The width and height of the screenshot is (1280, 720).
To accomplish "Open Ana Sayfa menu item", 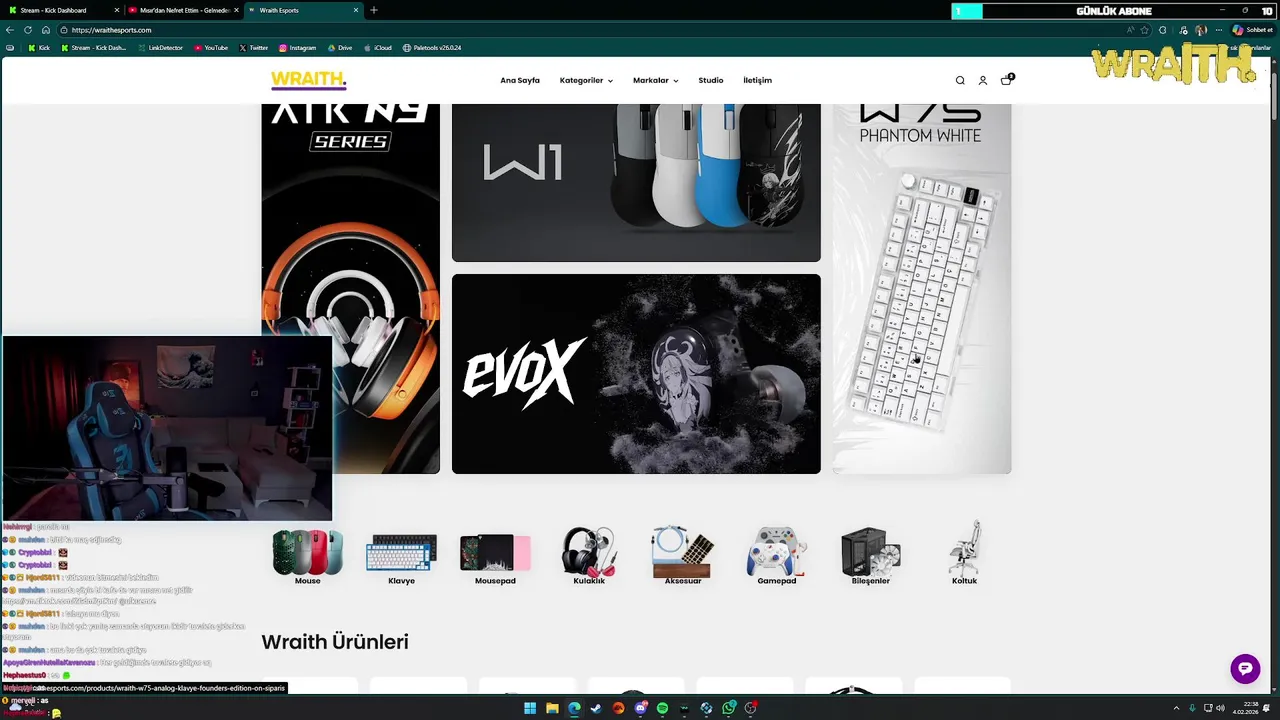I will (x=520, y=80).
